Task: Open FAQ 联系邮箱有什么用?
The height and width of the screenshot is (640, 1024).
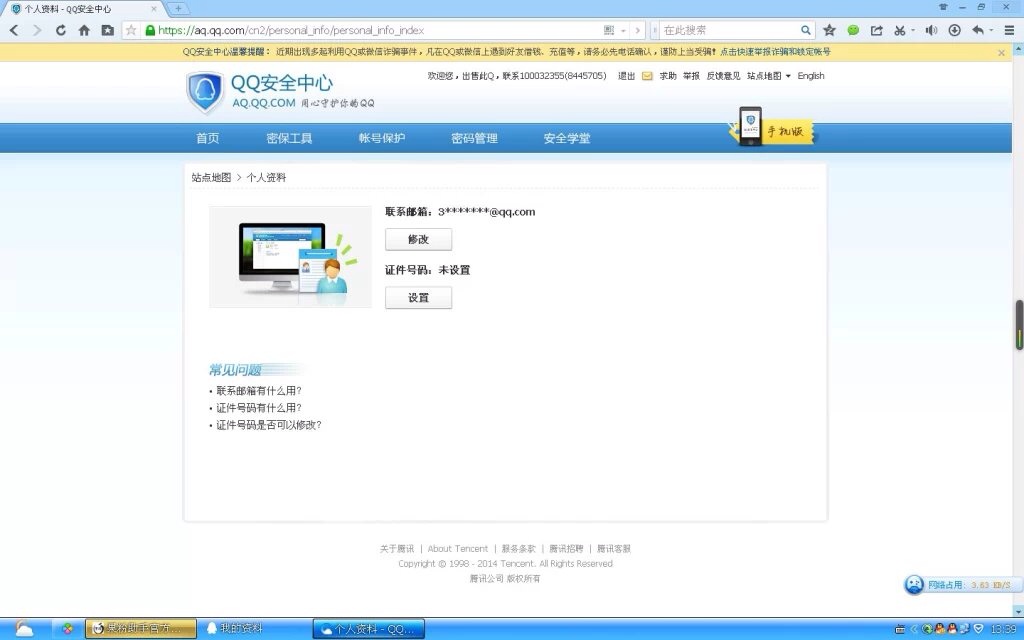Action: click(x=259, y=391)
